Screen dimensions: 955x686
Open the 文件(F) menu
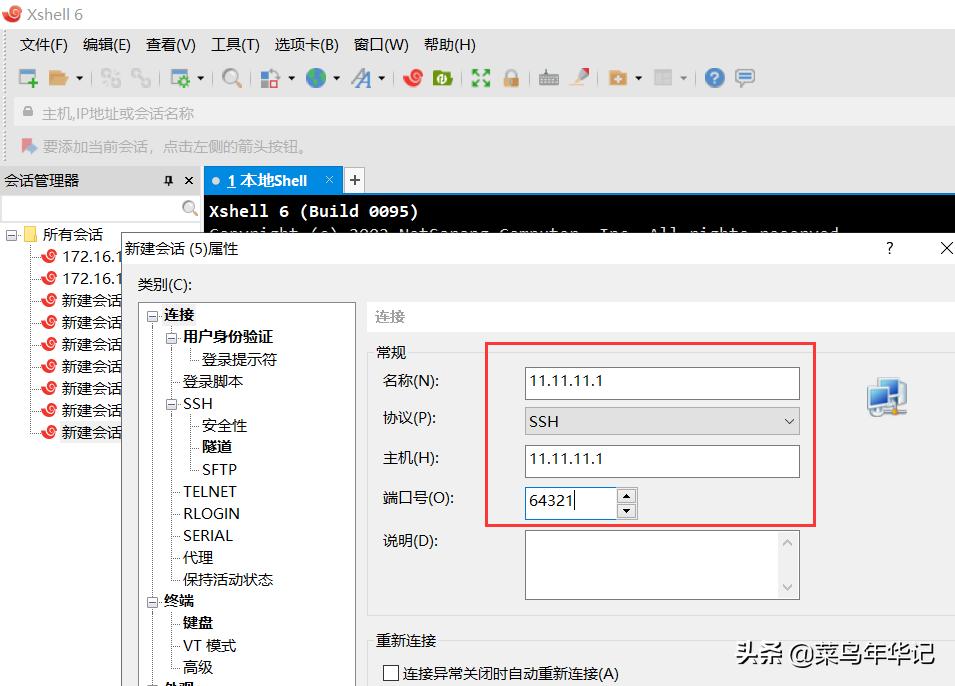click(43, 44)
